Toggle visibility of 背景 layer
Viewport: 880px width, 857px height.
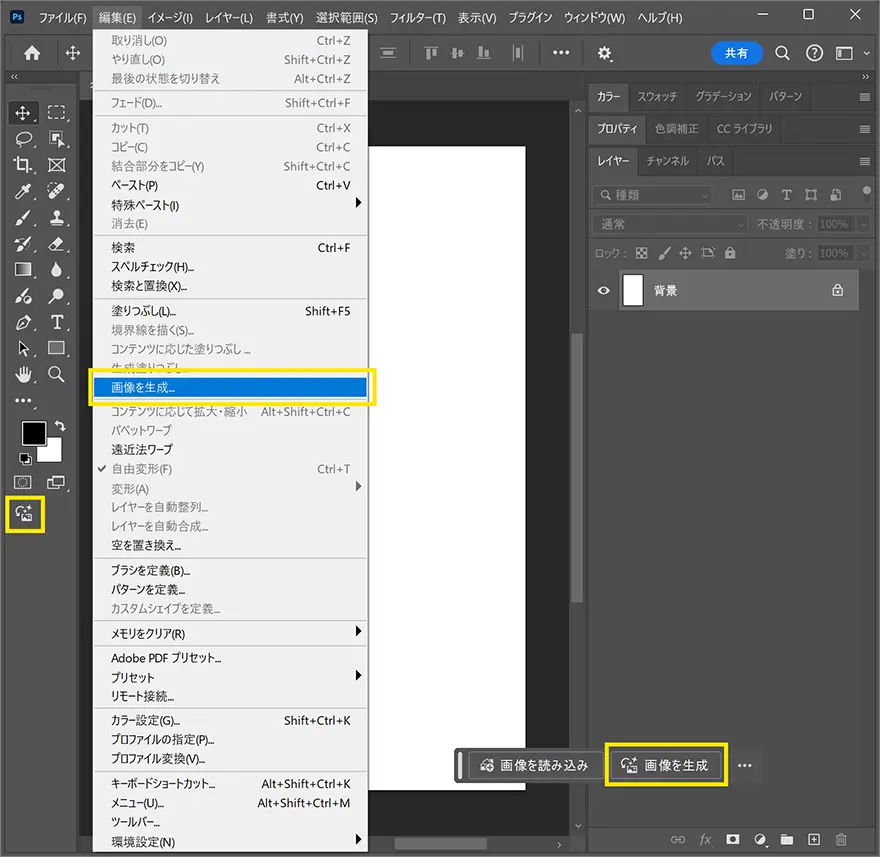coord(603,290)
